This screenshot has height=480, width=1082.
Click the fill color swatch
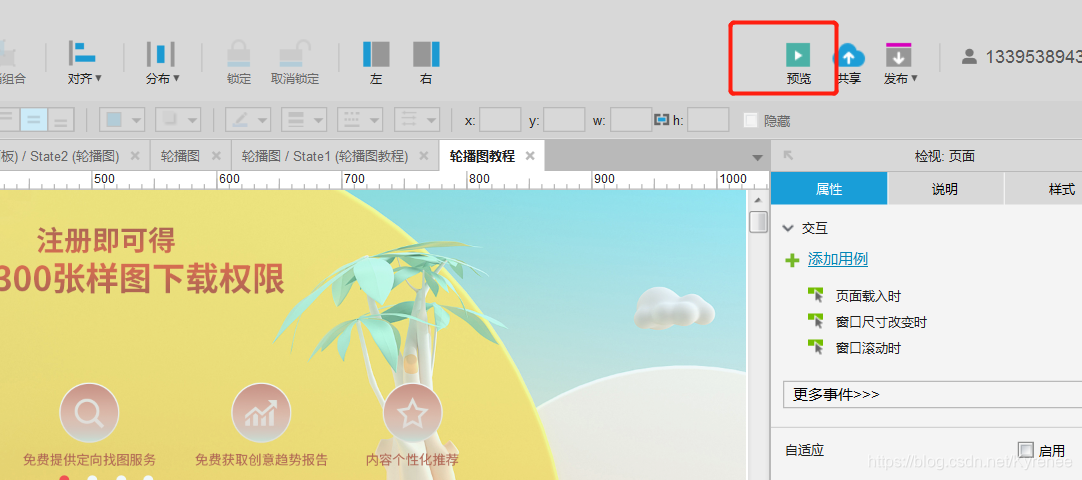114,120
